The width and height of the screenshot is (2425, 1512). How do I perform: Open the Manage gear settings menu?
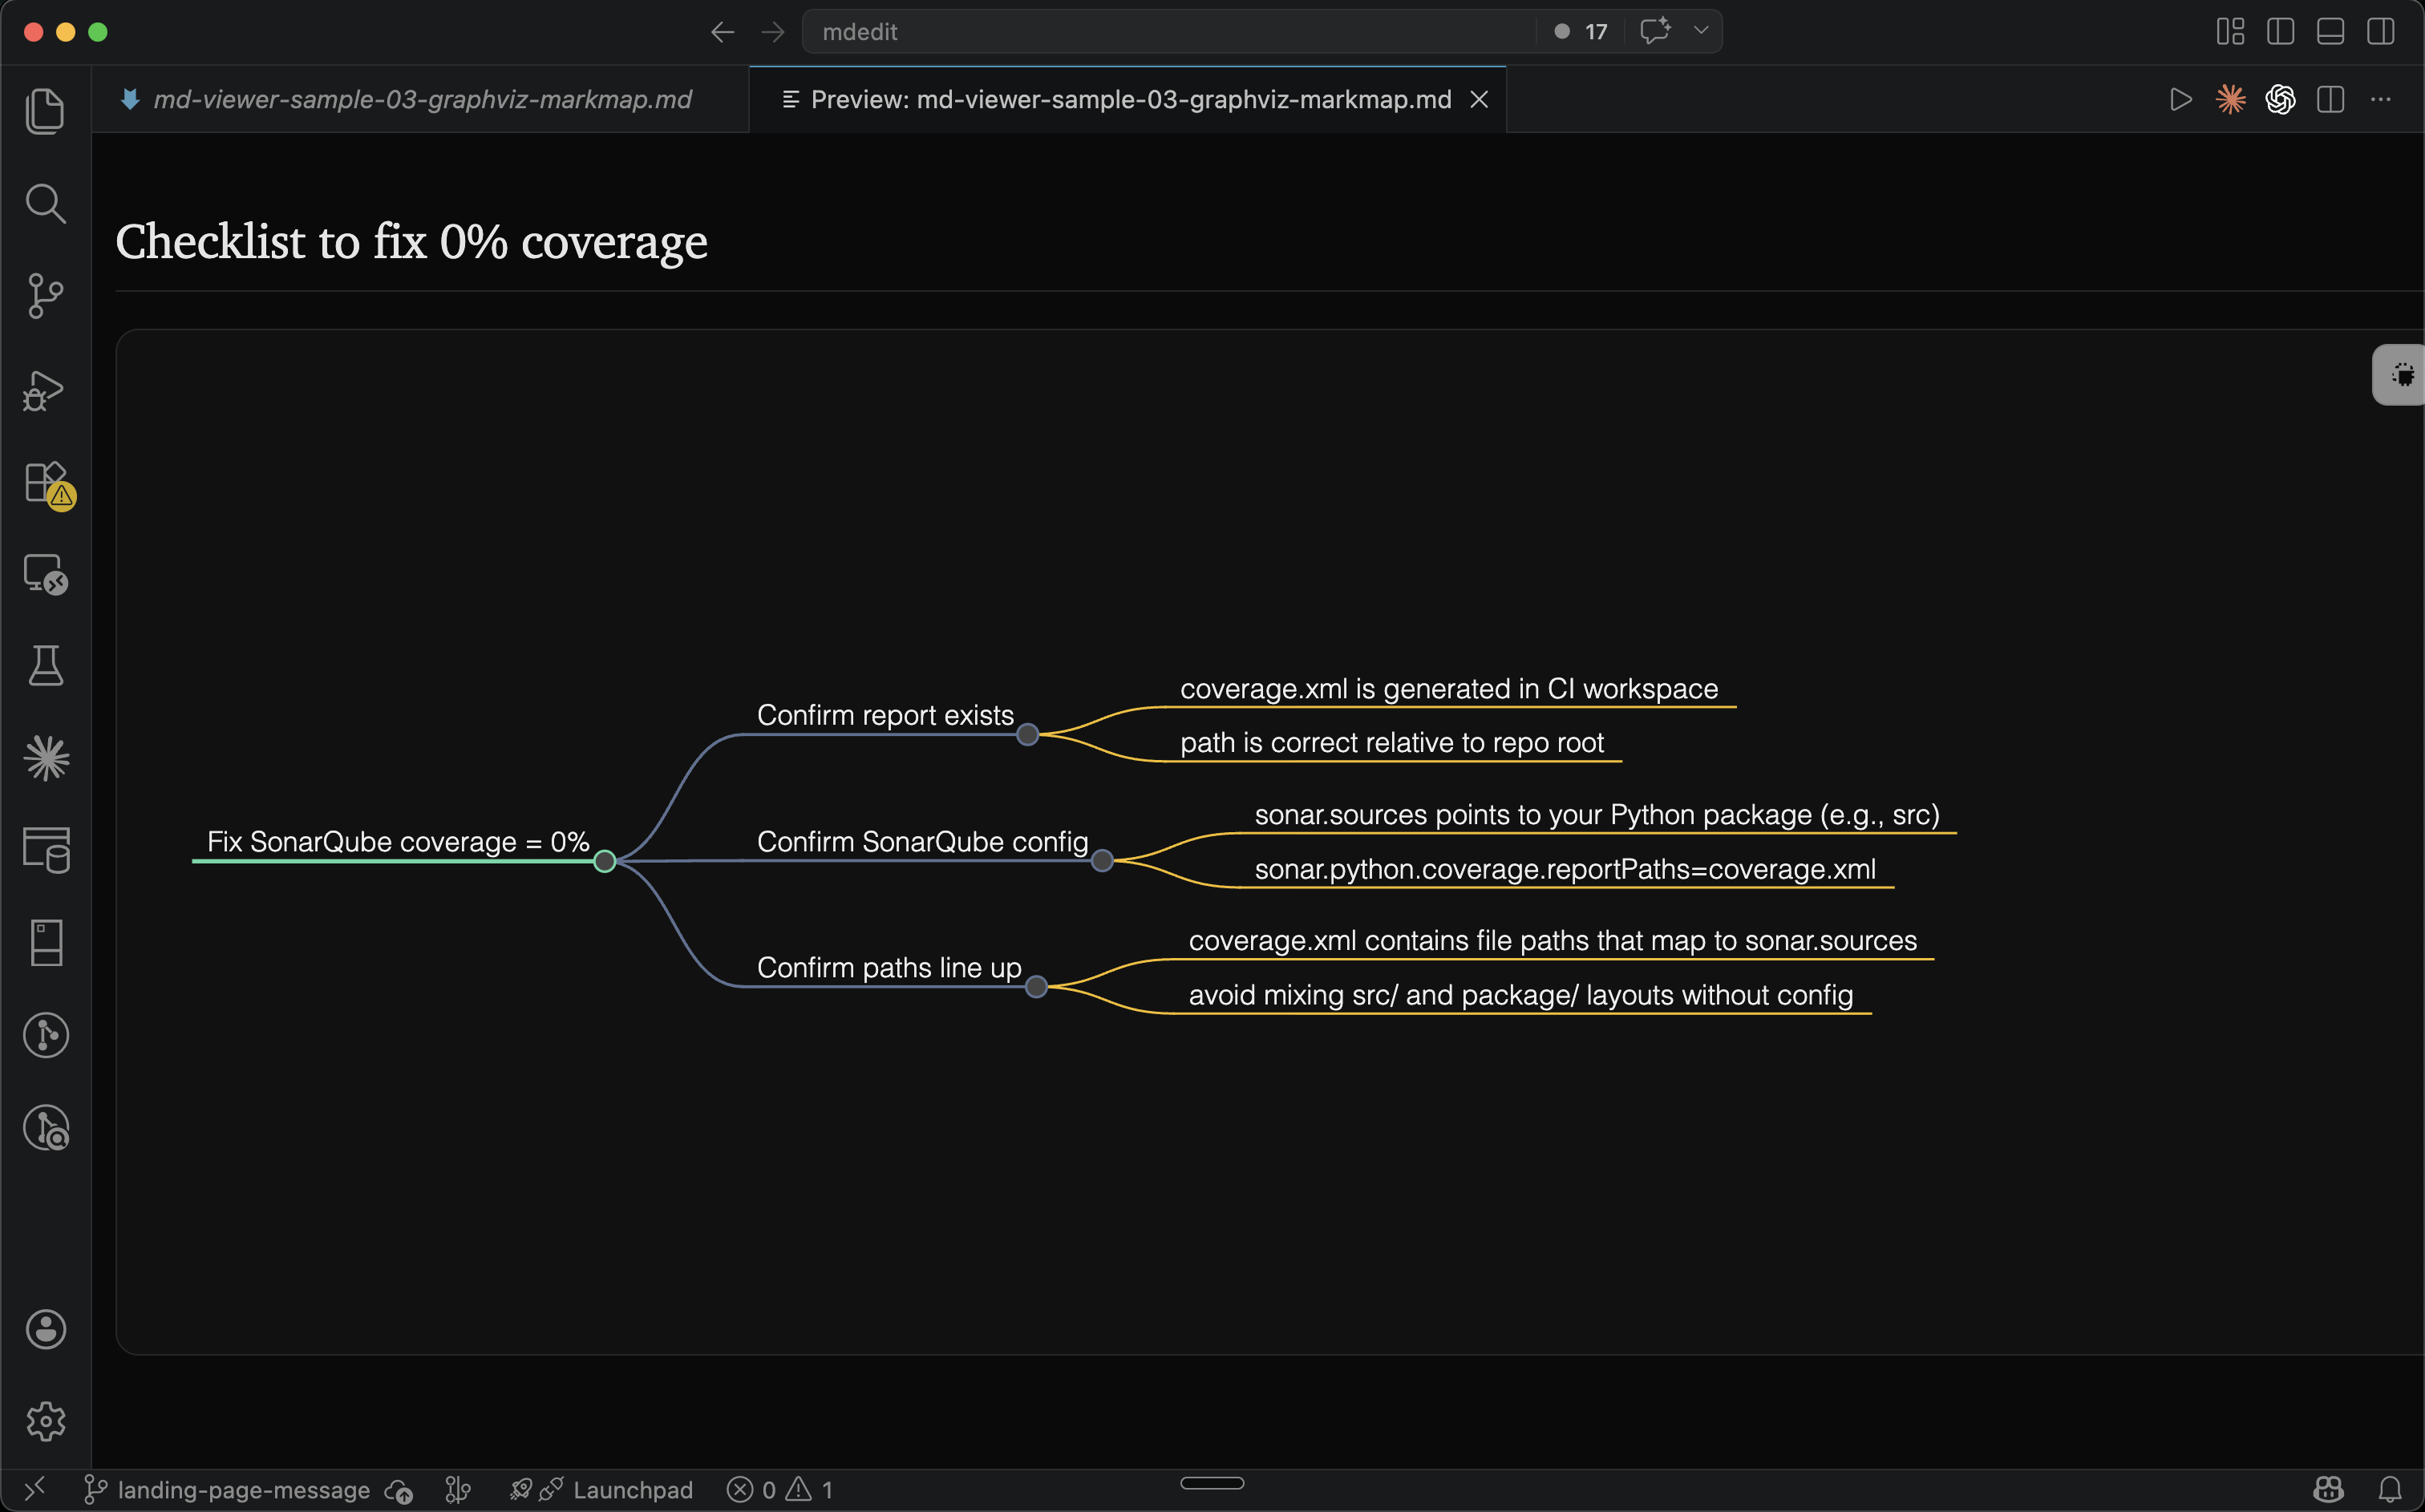tap(46, 1421)
